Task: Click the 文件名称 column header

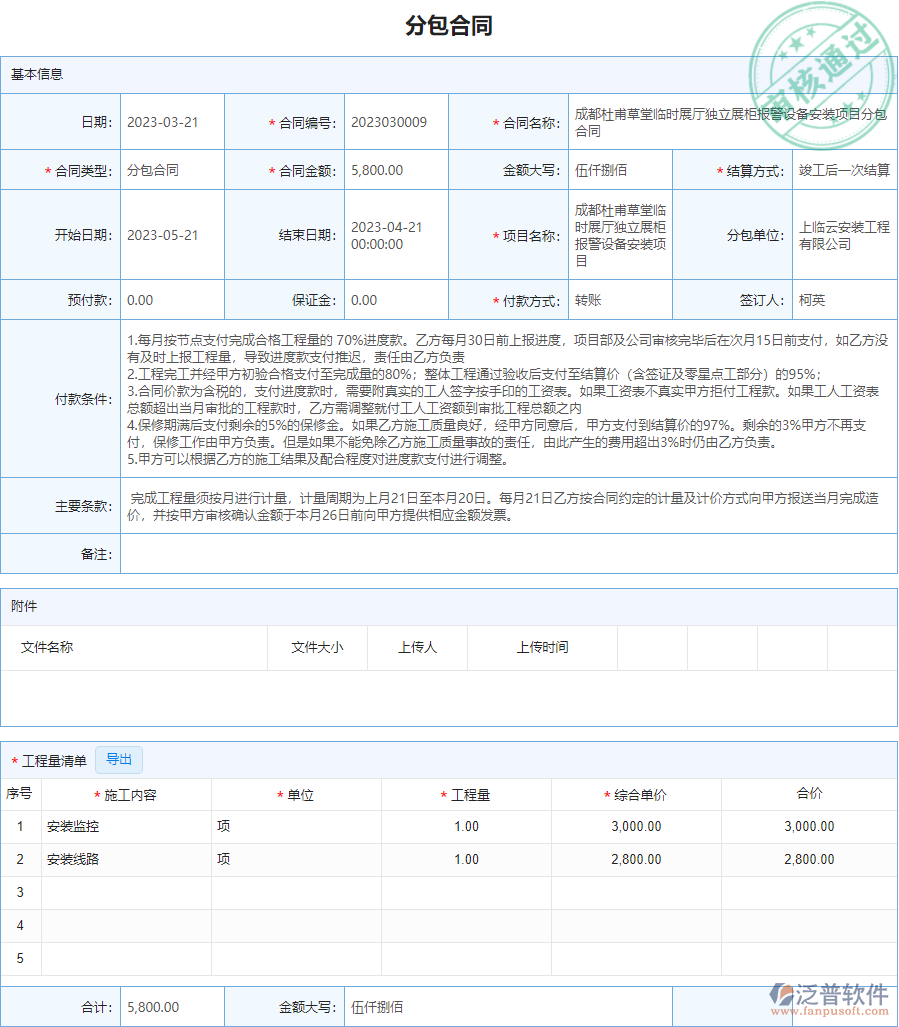Action: 48,648
